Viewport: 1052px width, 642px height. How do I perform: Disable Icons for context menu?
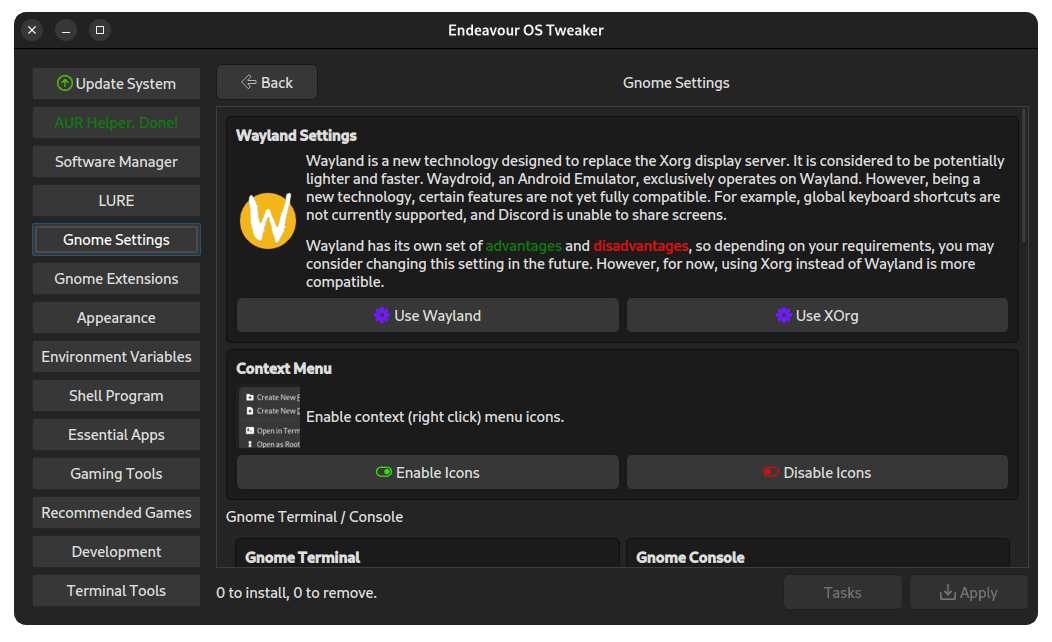[x=817, y=472]
